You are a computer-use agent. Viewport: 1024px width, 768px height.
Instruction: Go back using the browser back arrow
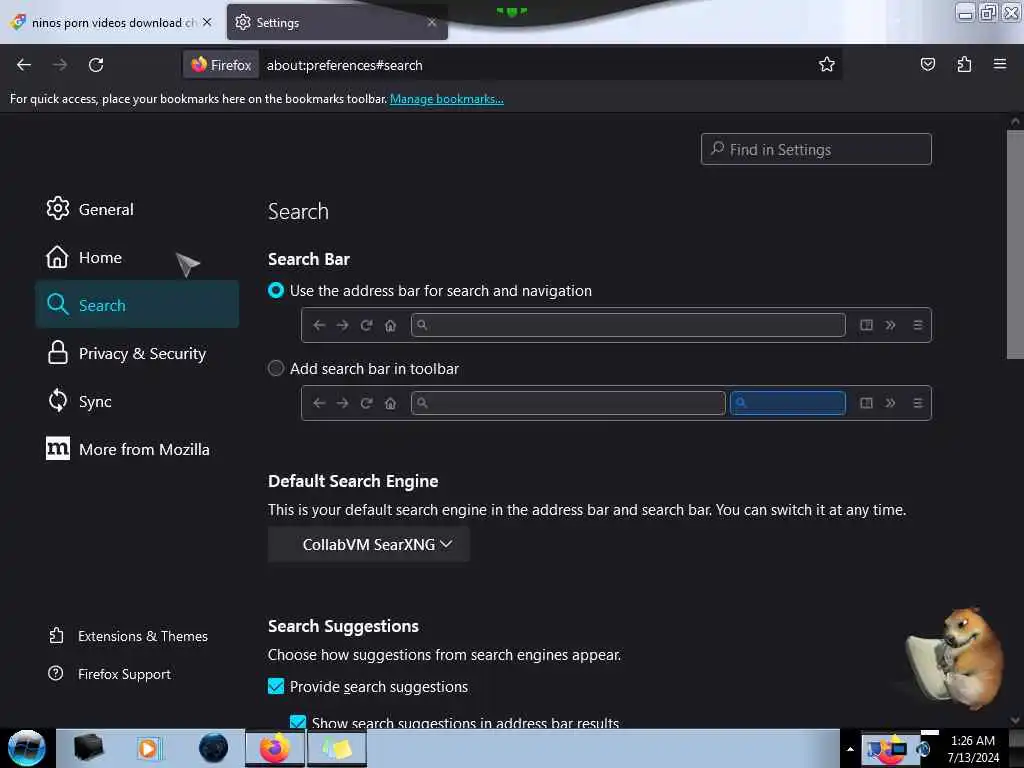pyautogui.click(x=24, y=65)
